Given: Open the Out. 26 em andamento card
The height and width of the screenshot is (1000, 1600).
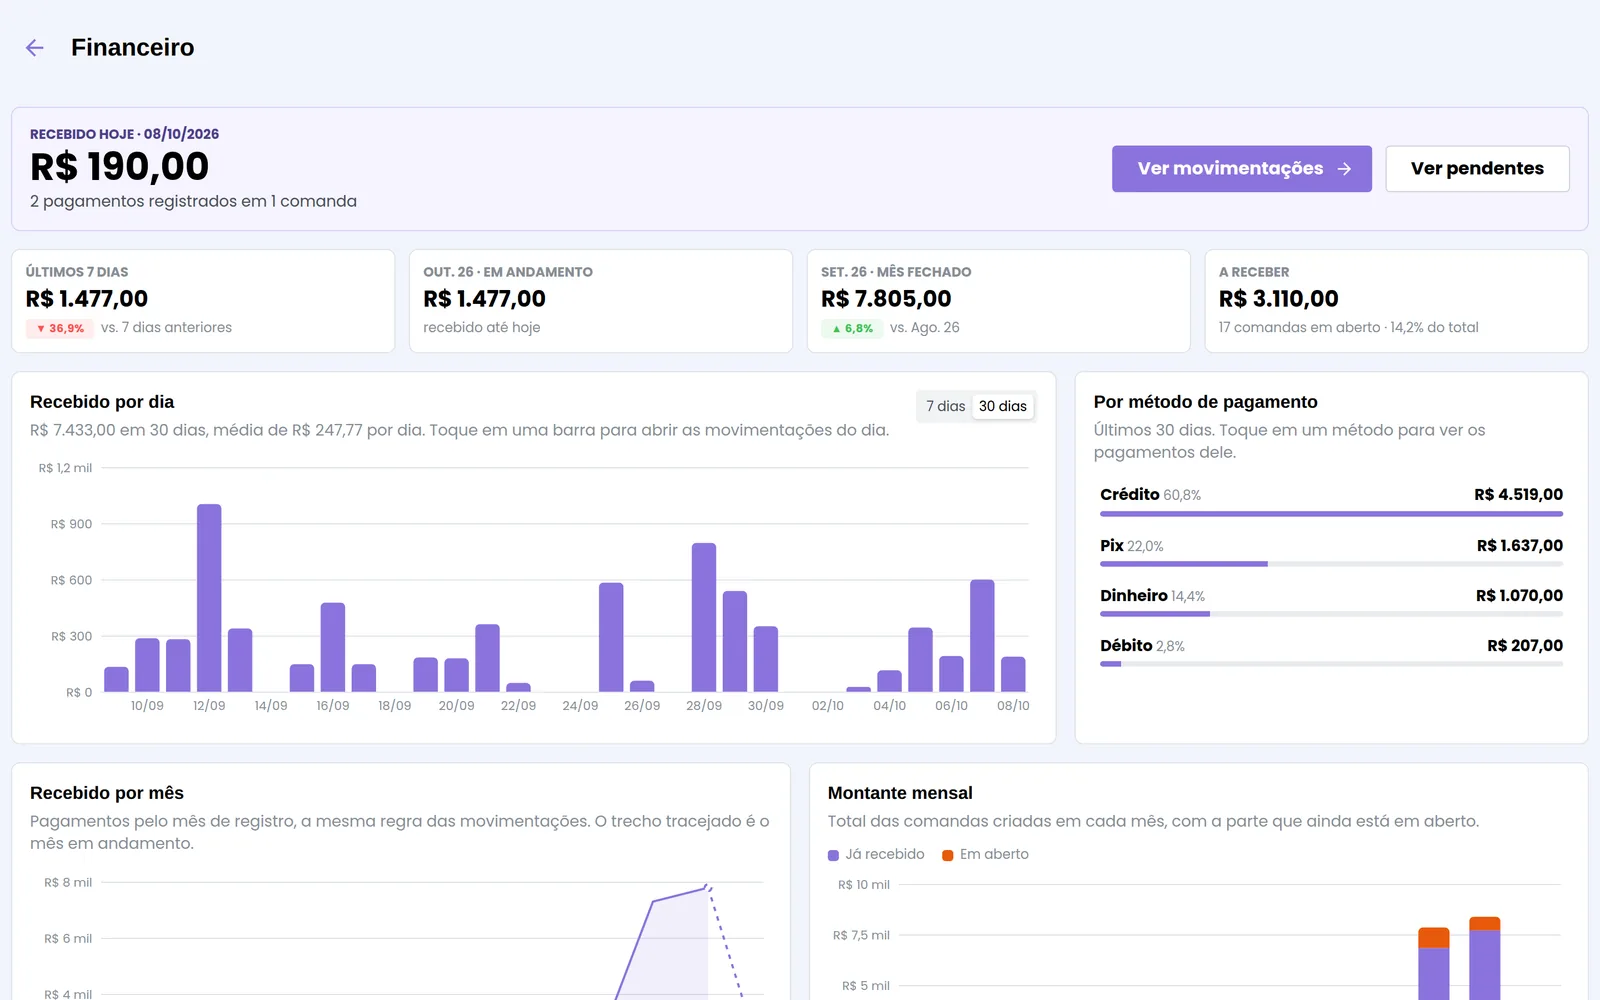Looking at the screenshot, I should [601, 301].
